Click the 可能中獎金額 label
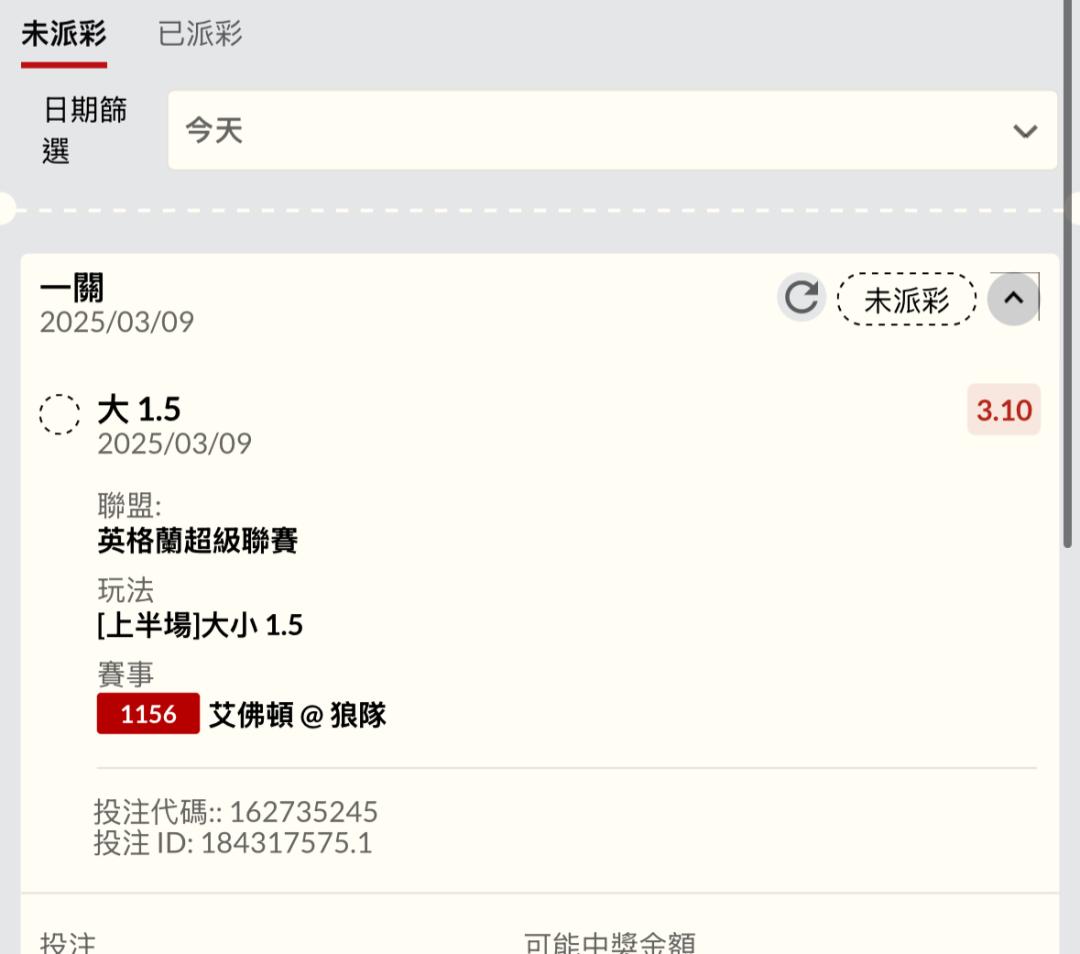The height and width of the screenshot is (954, 1080). pos(610,942)
